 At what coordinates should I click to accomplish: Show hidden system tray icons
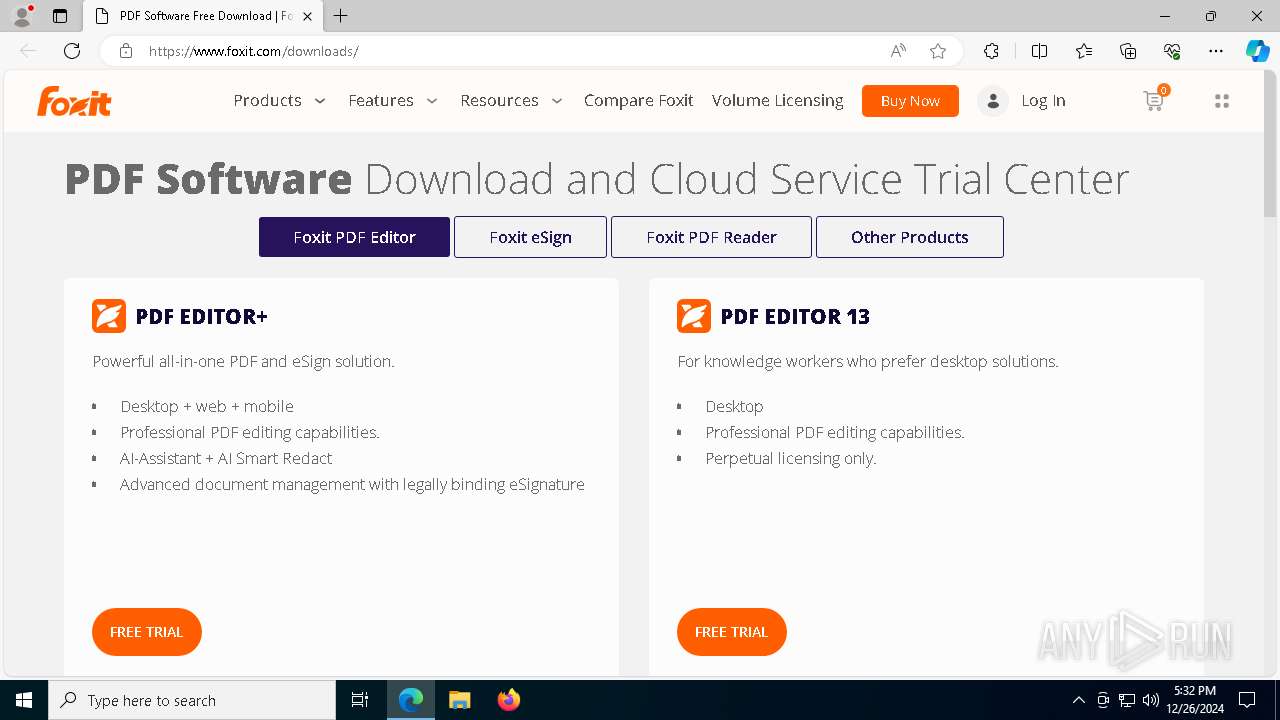1078,700
